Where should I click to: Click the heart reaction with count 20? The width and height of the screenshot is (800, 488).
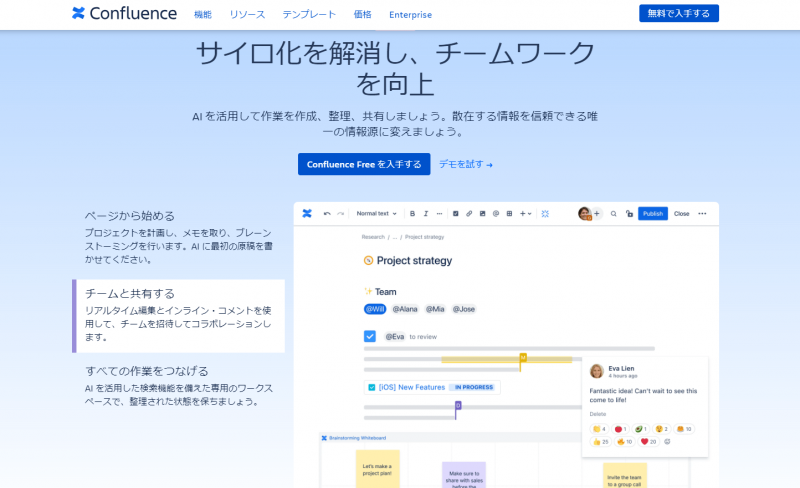point(647,441)
